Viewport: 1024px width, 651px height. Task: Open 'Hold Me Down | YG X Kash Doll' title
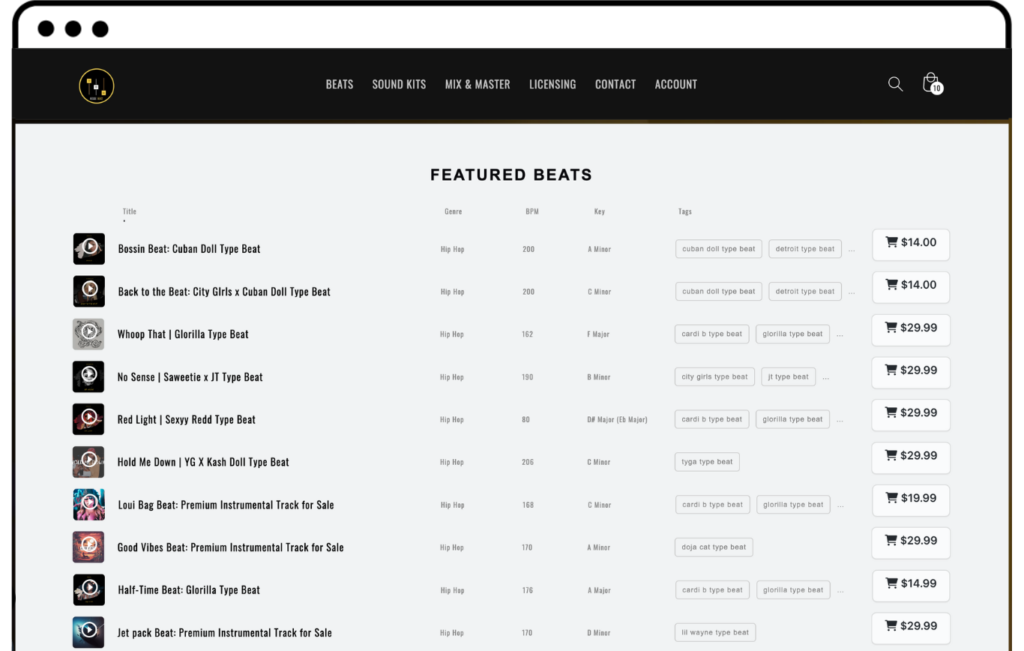[x=203, y=462]
